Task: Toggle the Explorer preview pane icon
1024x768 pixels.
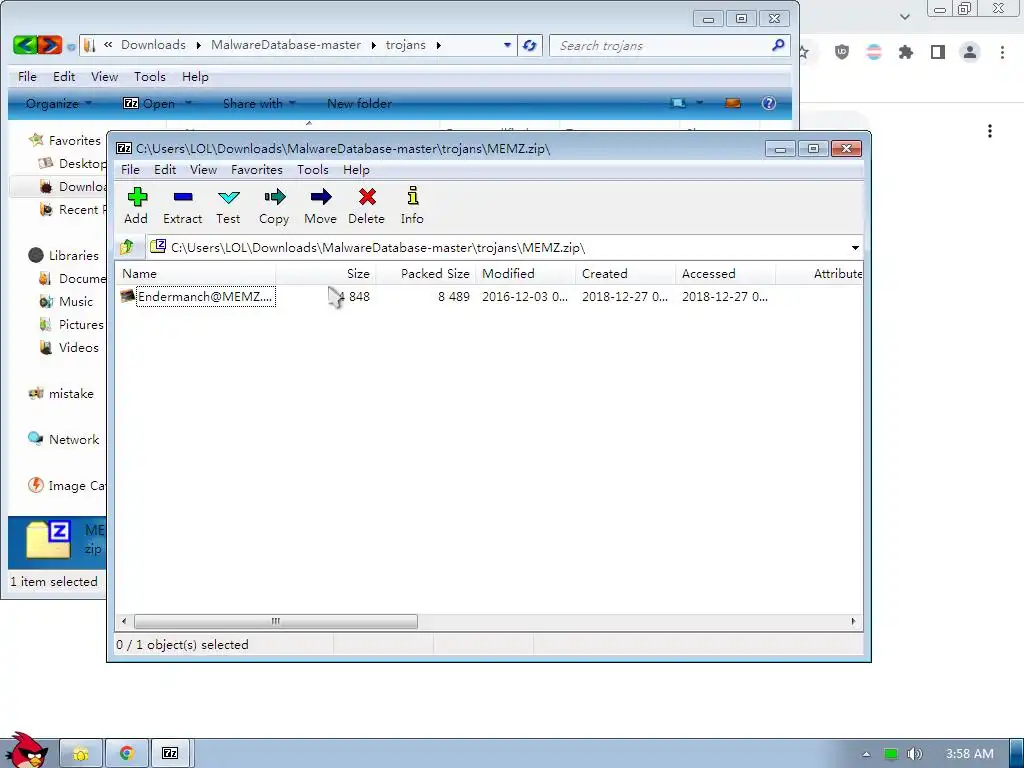Action: [x=733, y=103]
